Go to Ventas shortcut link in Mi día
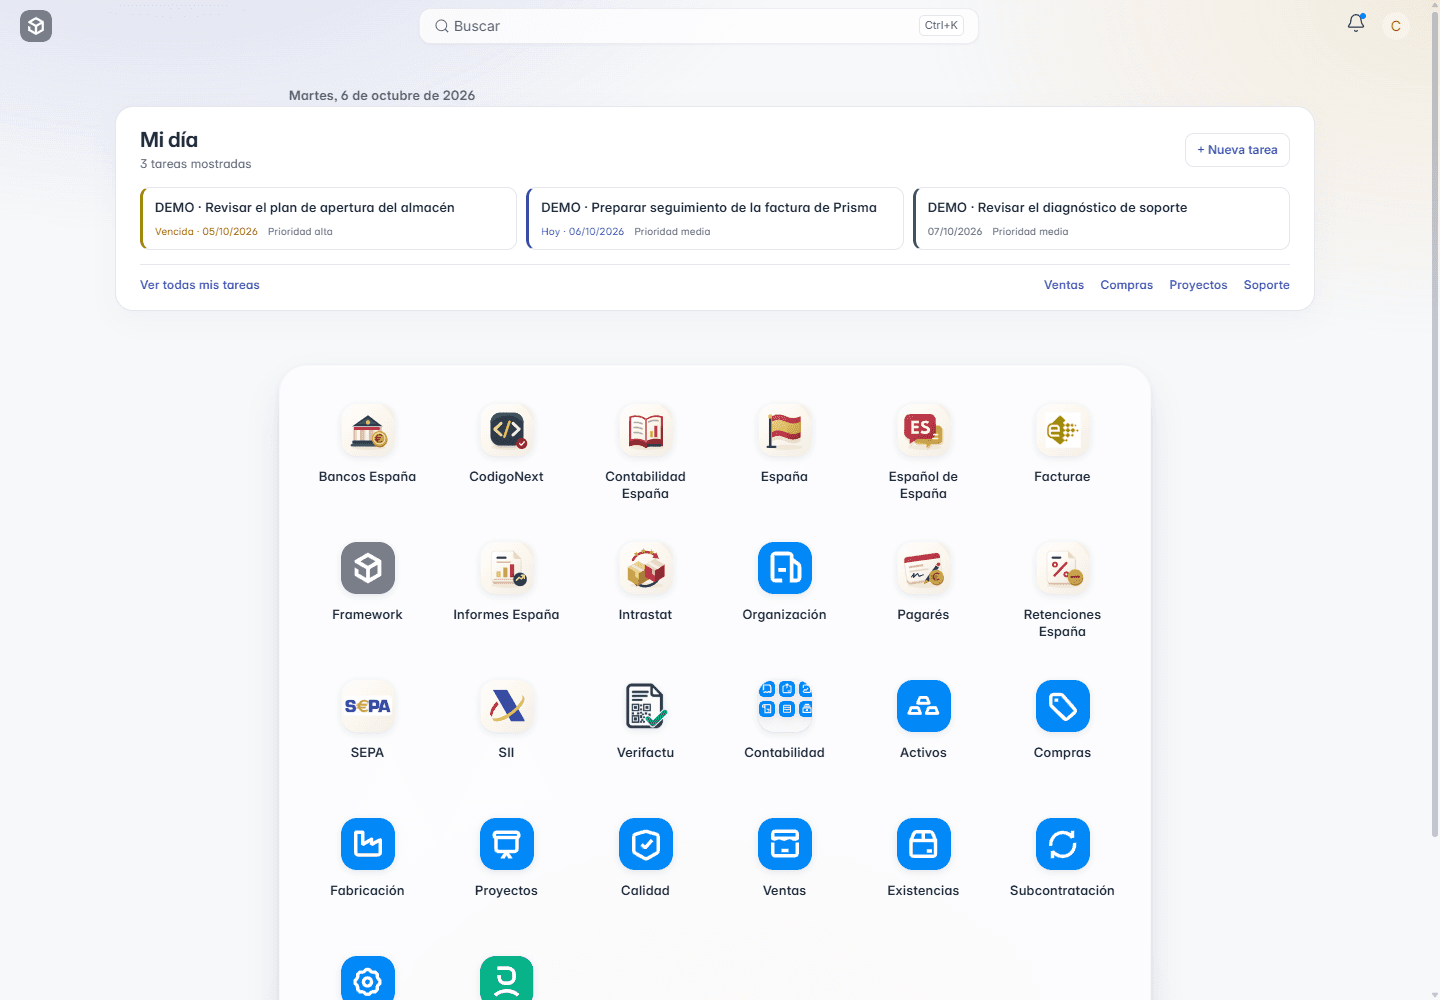Screen dimensions: 1440x1000 pos(1064,285)
